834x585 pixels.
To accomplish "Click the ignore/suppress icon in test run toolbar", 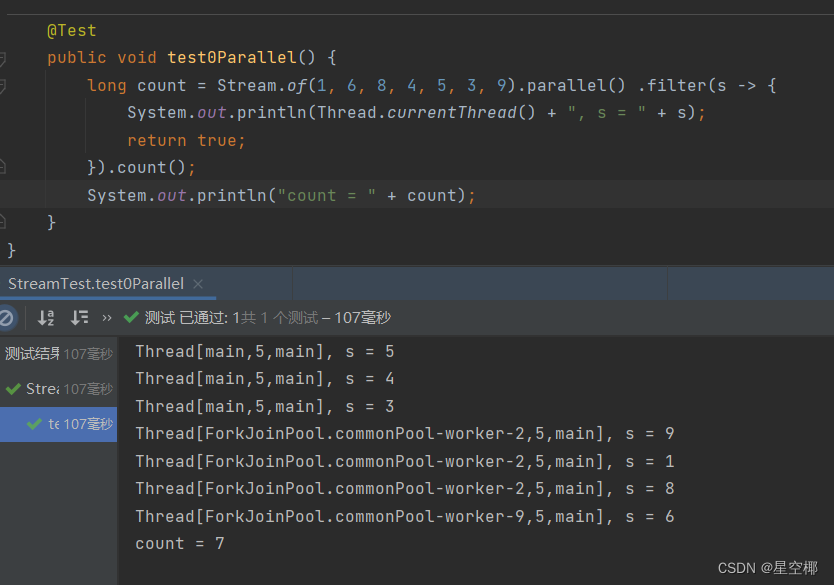I will click(7, 317).
